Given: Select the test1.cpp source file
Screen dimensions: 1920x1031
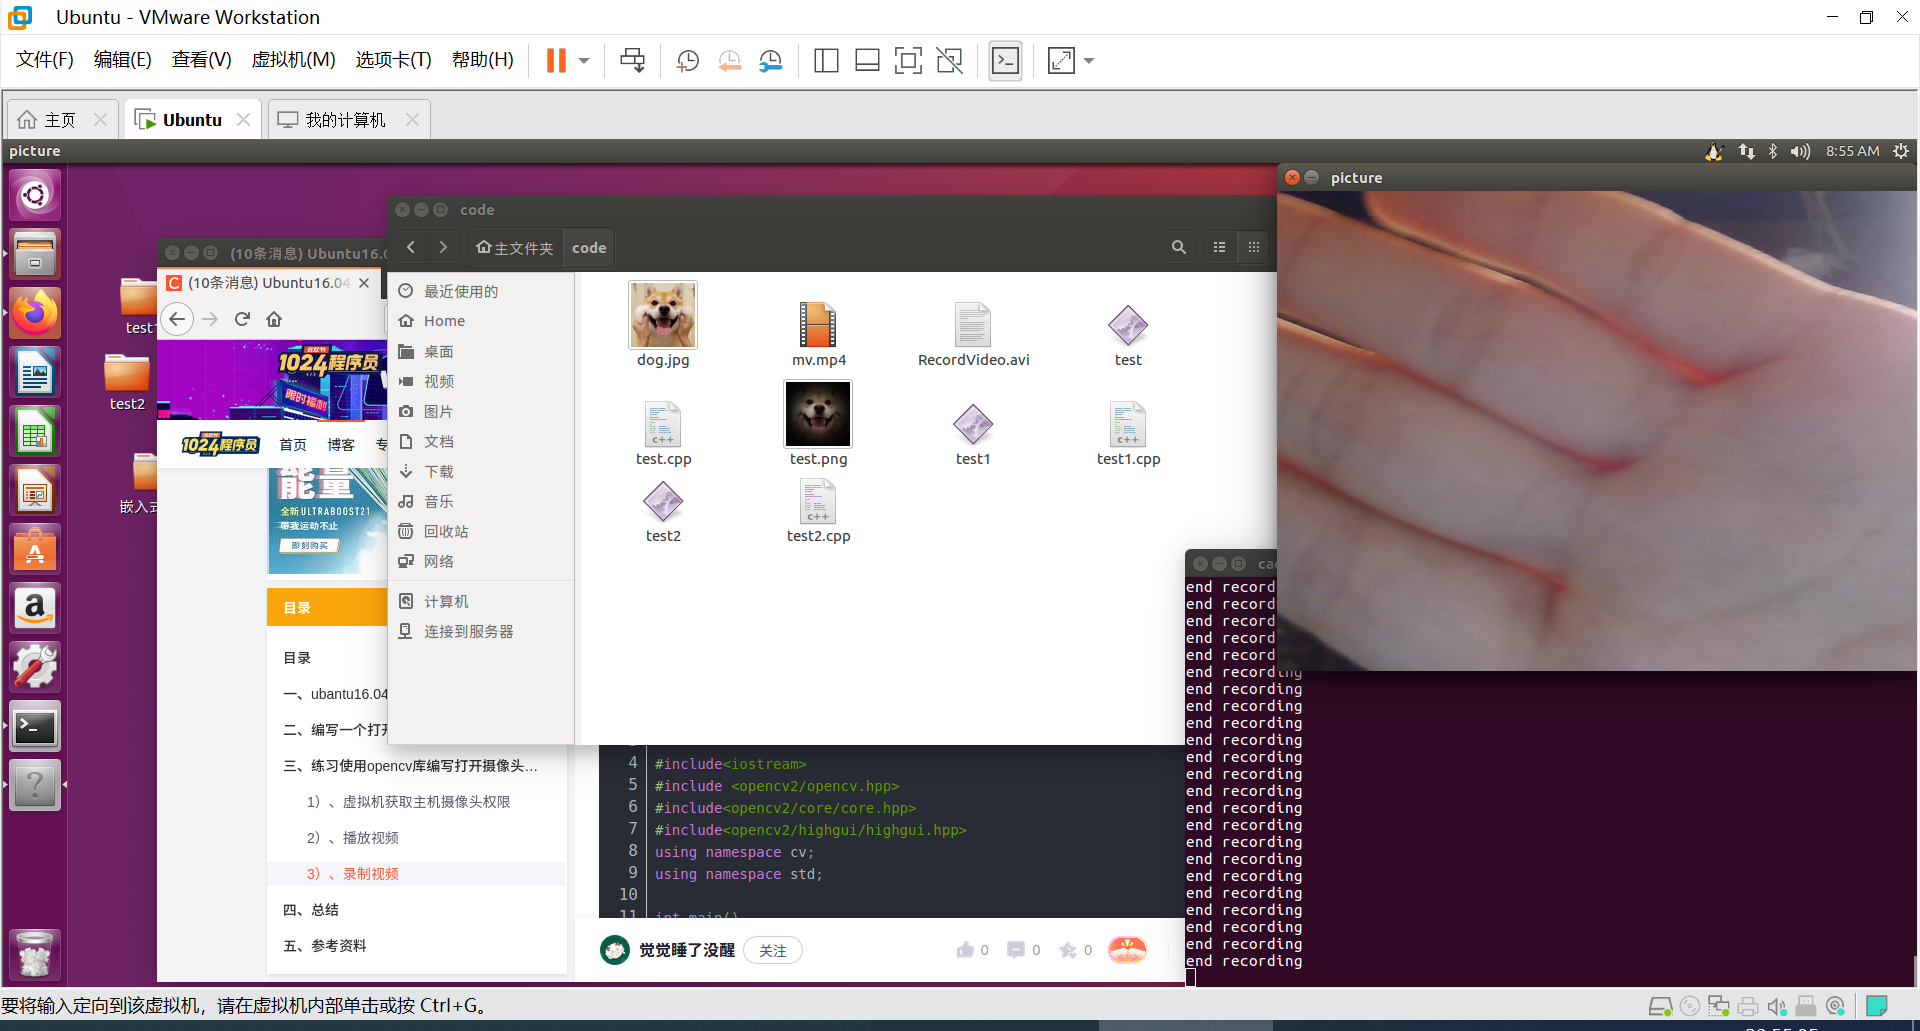Looking at the screenshot, I should point(1128,424).
